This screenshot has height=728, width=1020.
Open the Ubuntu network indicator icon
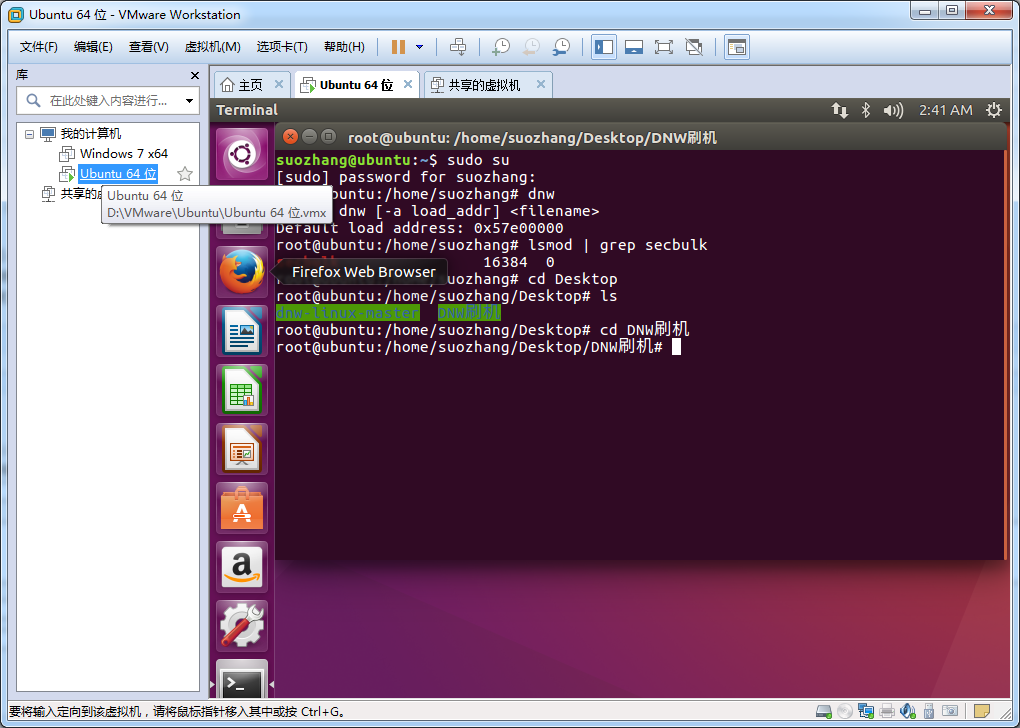pos(840,111)
